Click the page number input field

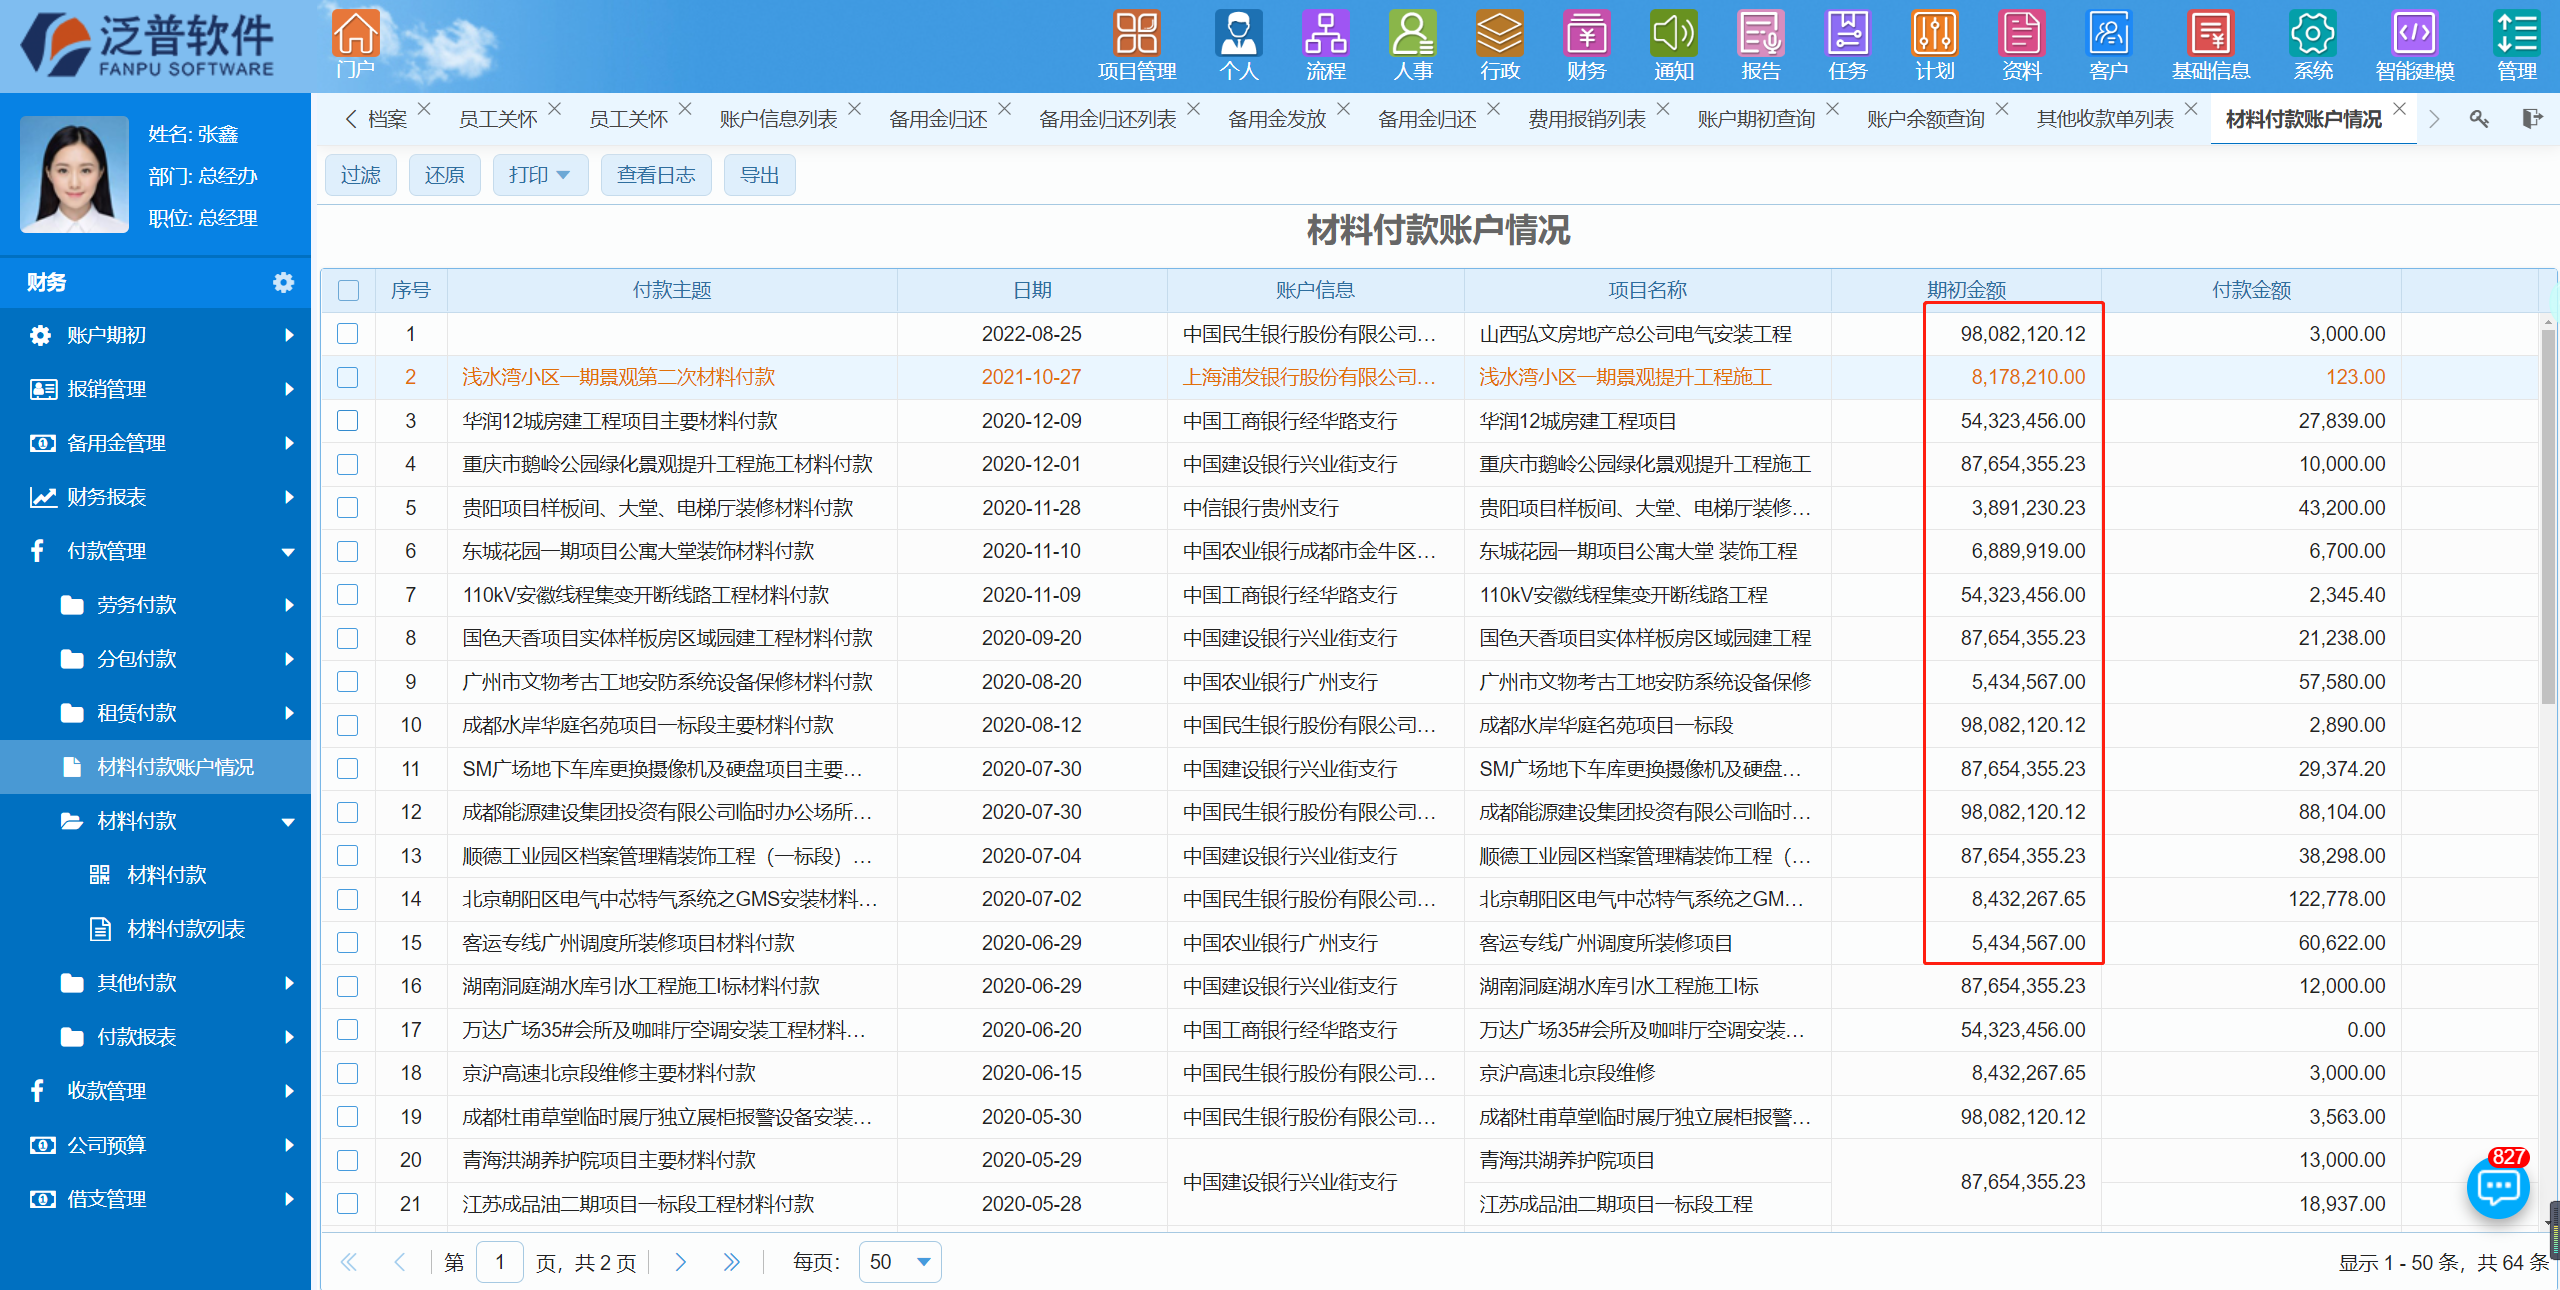pyautogui.click(x=500, y=1262)
